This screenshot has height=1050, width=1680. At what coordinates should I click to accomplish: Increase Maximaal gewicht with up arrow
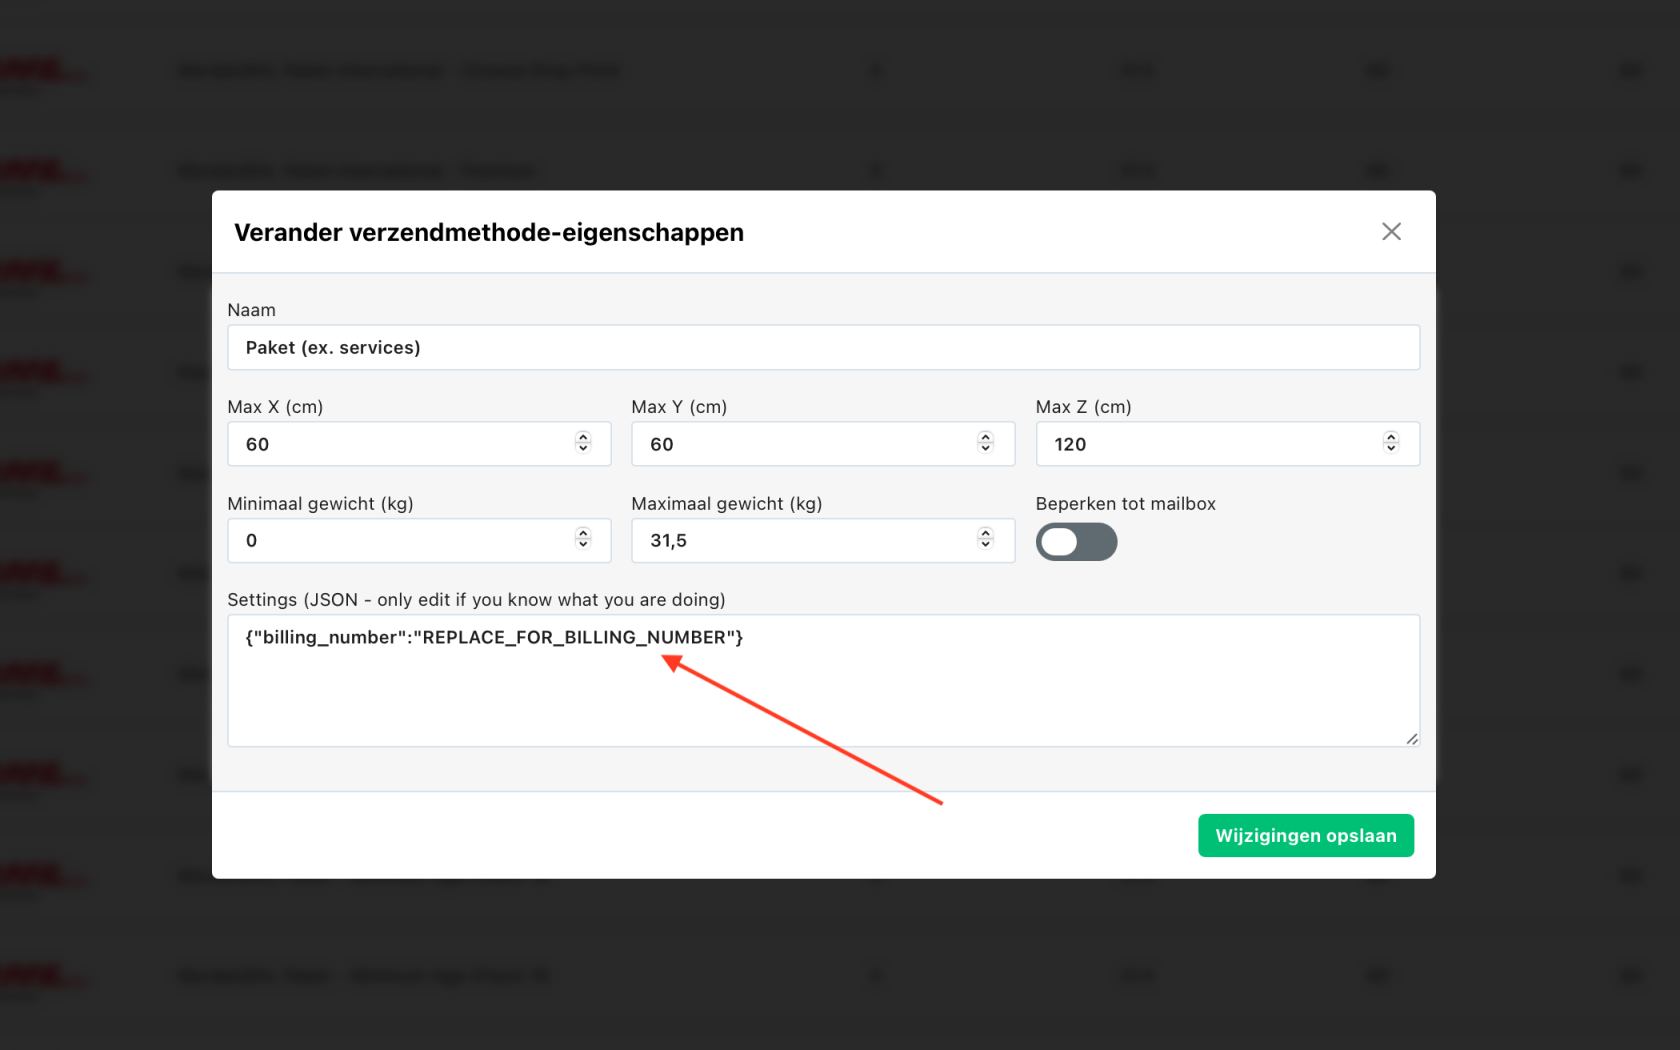[x=985, y=533]
